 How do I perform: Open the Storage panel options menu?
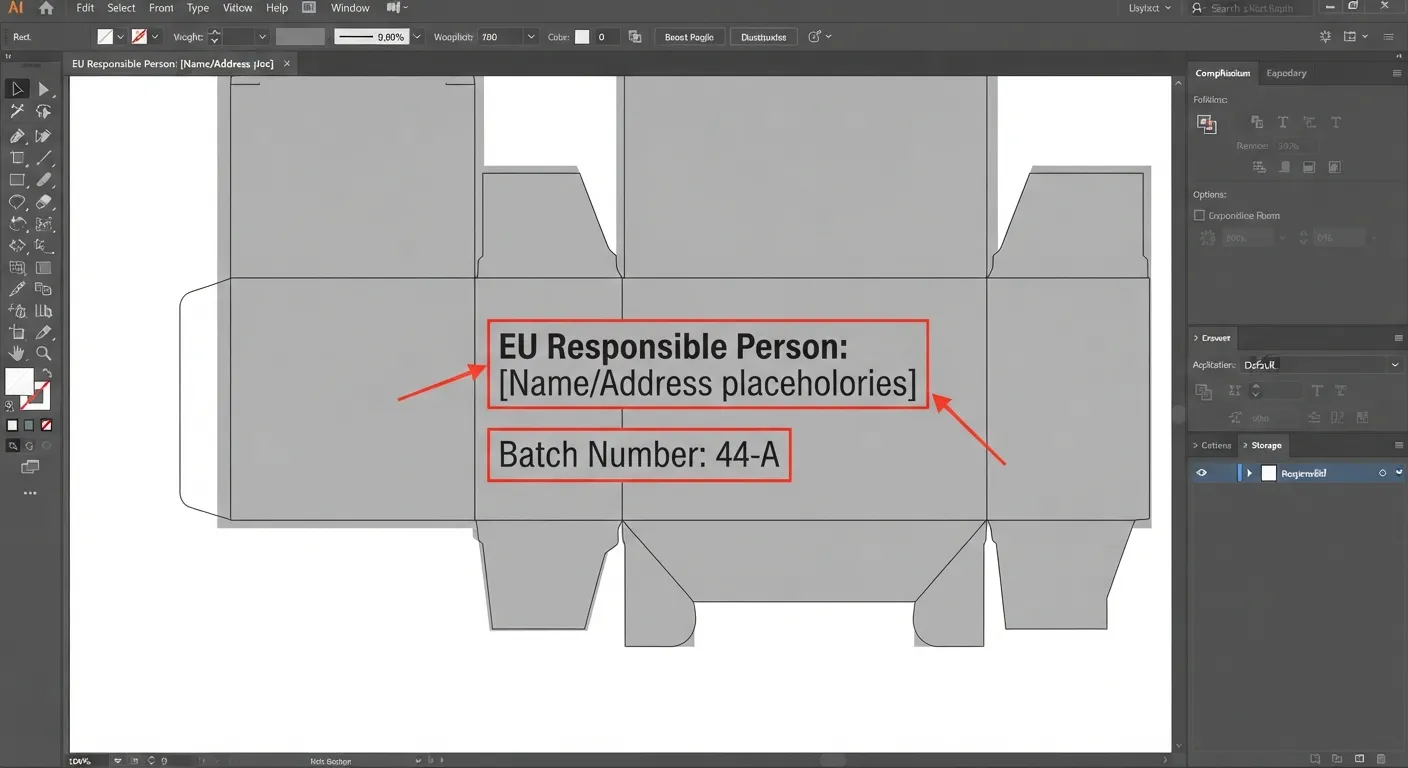[1398, 445]
